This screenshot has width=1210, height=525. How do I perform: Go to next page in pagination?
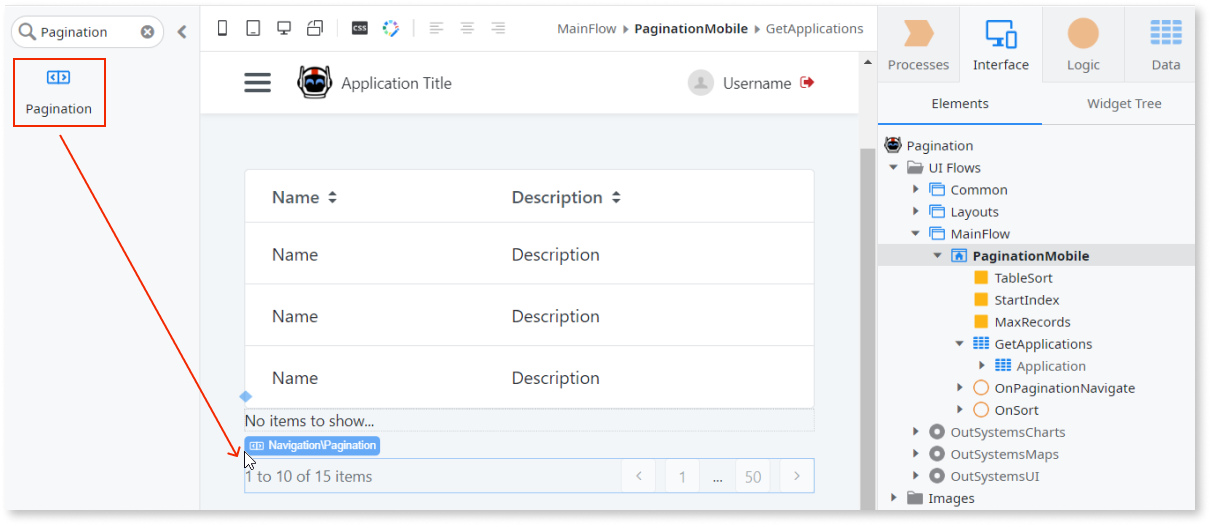pyautogui.click(x=796, y=476)
